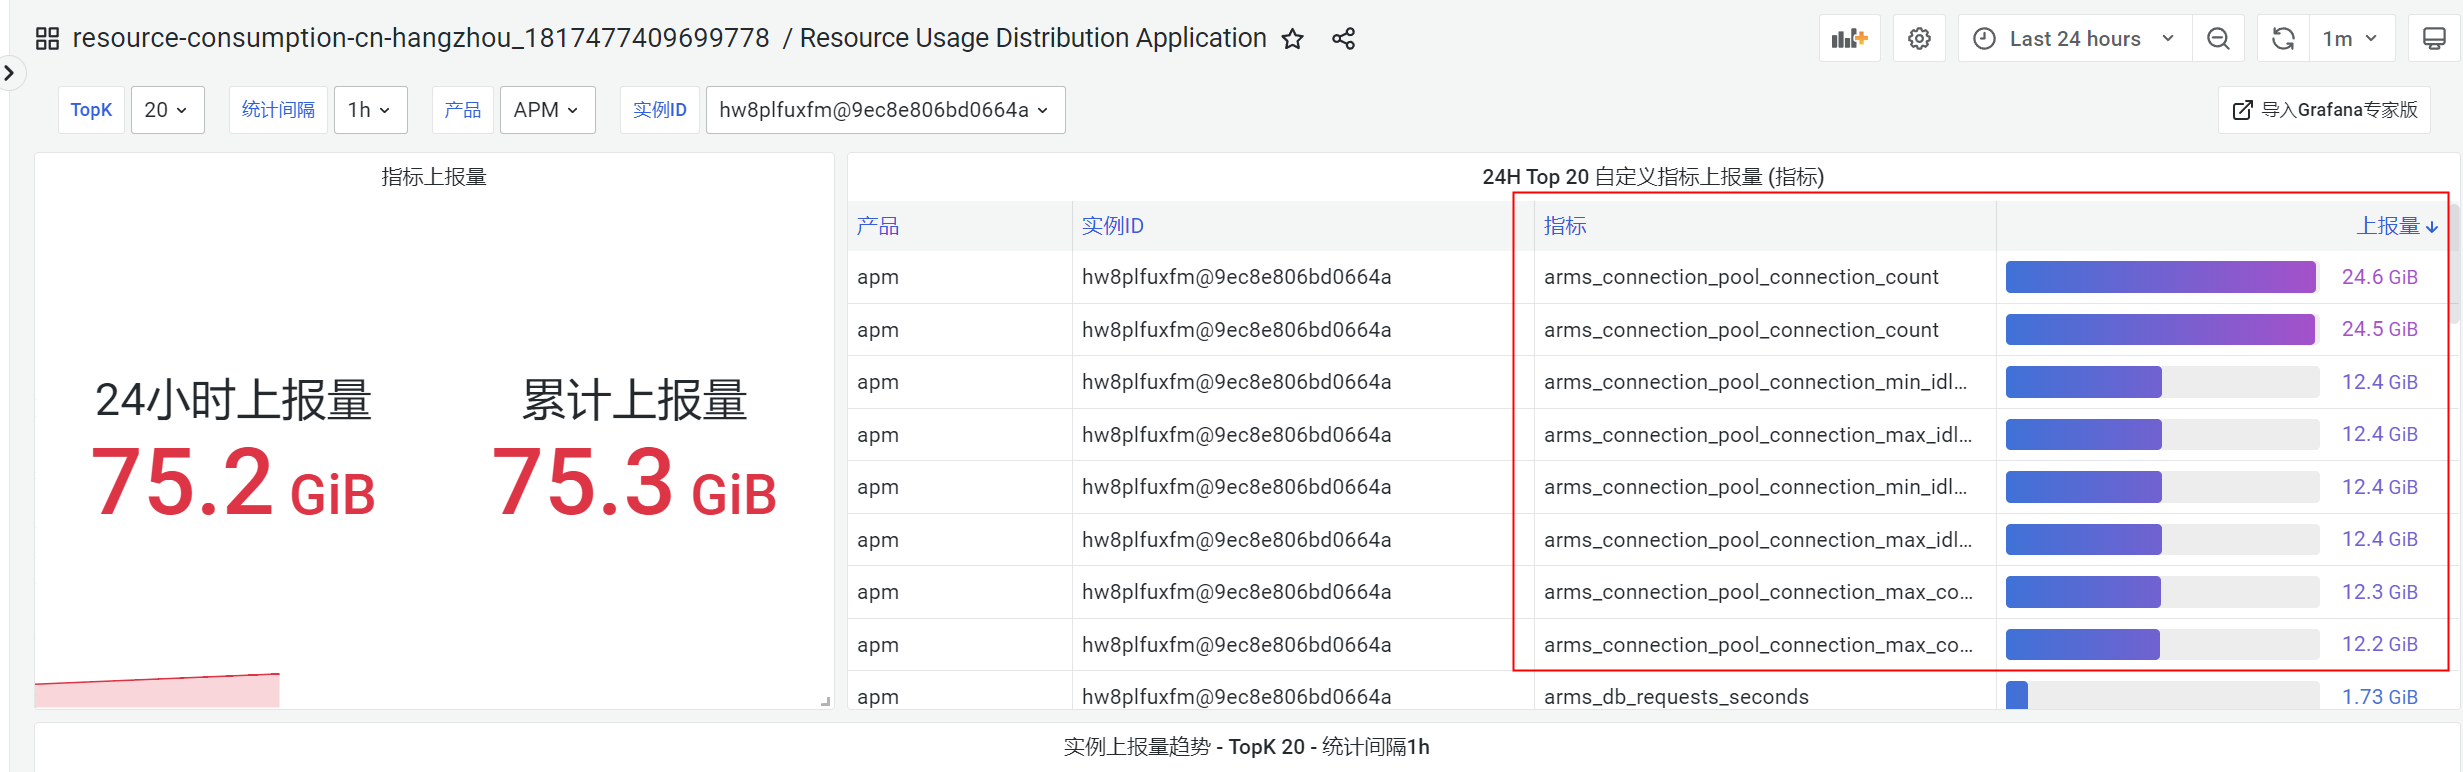Click the 1.73 GiB value
Image resolution: width=2463 pixels, height=772 pixels.
(2379, 697)
